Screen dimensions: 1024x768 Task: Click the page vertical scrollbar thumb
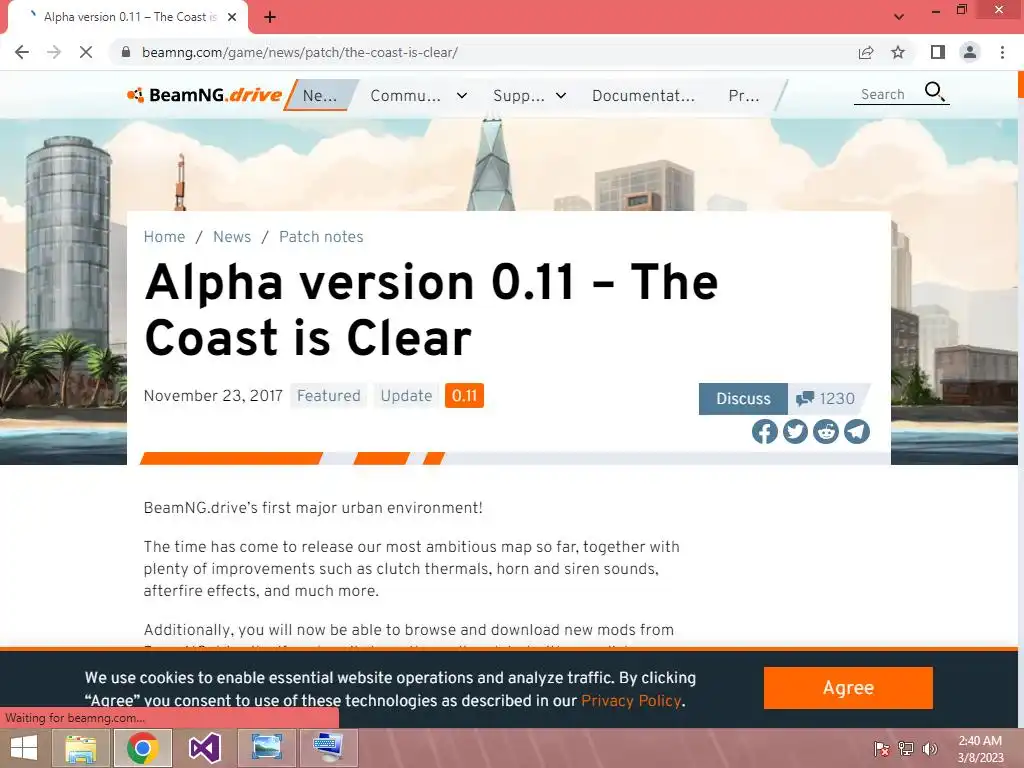point(1021,84)
